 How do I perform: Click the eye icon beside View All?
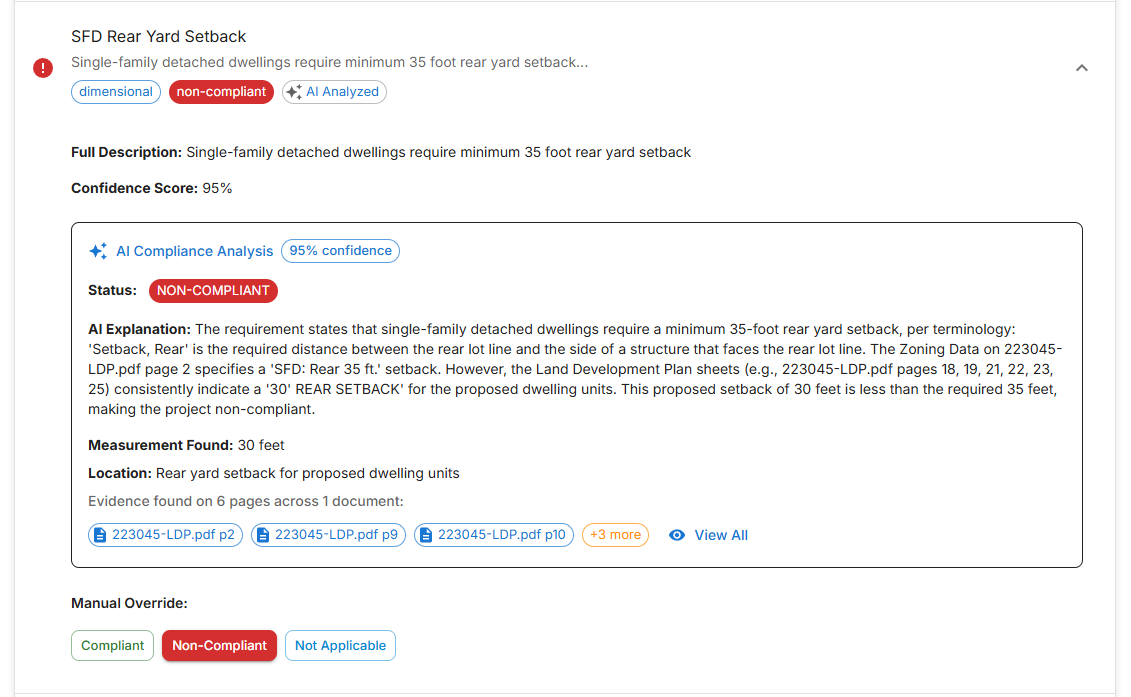point(677,535)
